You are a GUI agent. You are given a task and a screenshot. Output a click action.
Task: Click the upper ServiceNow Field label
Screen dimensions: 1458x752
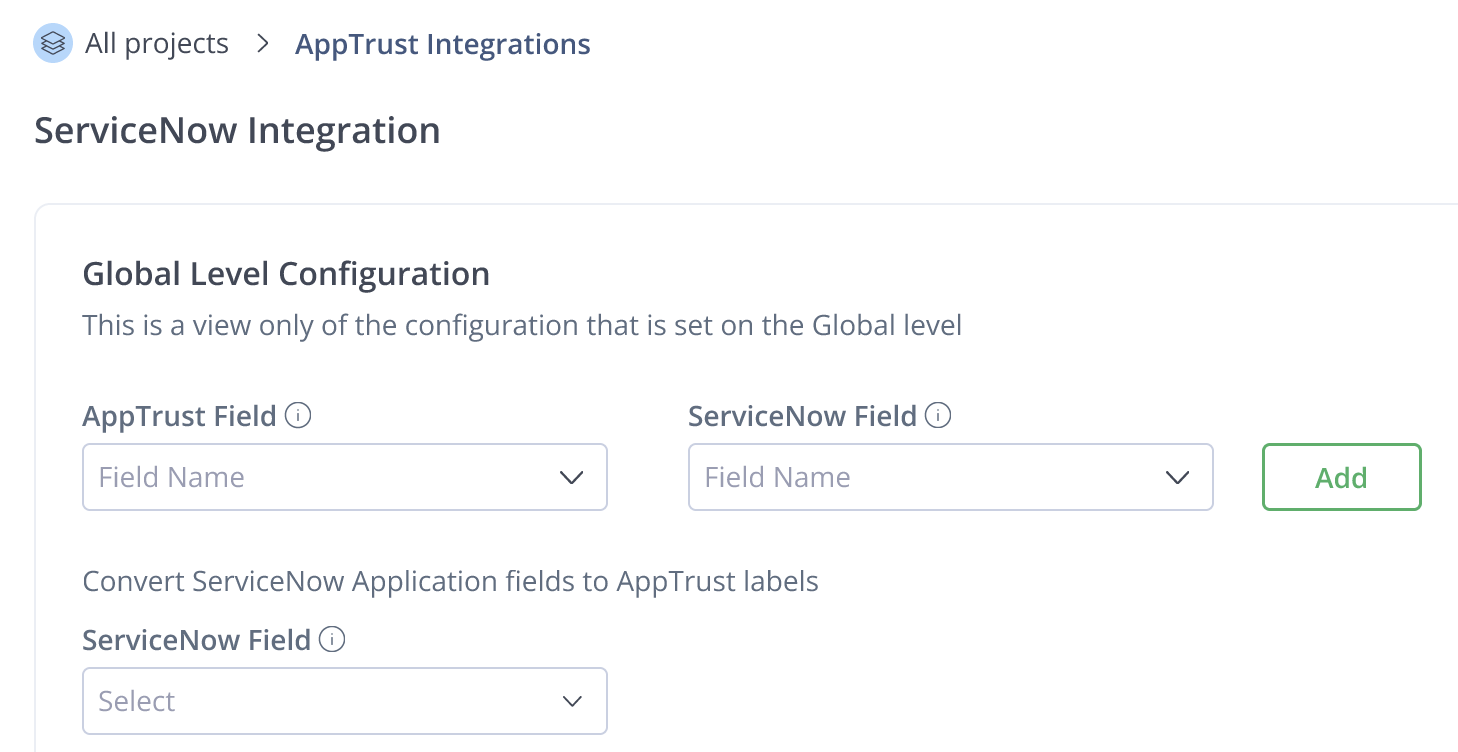pos(802,416)
